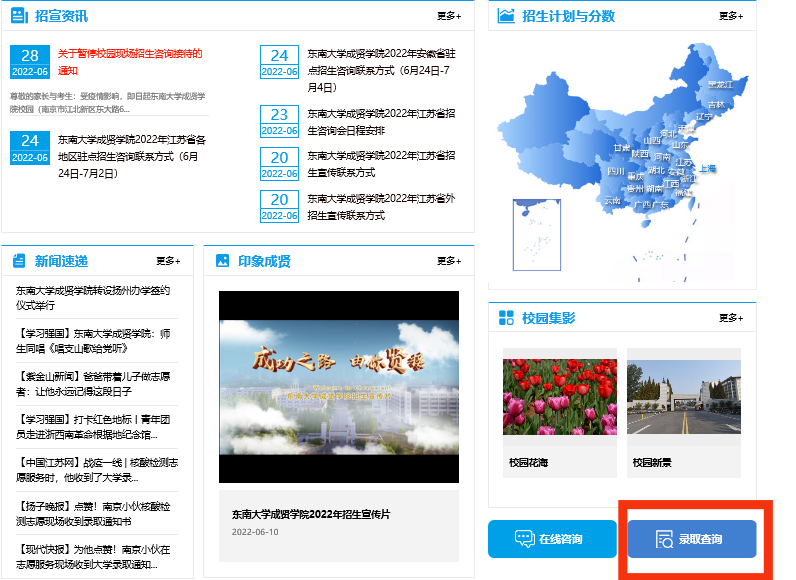Open the 在线咨询 button
Screen dimensions: 796x580
(552, 539)
